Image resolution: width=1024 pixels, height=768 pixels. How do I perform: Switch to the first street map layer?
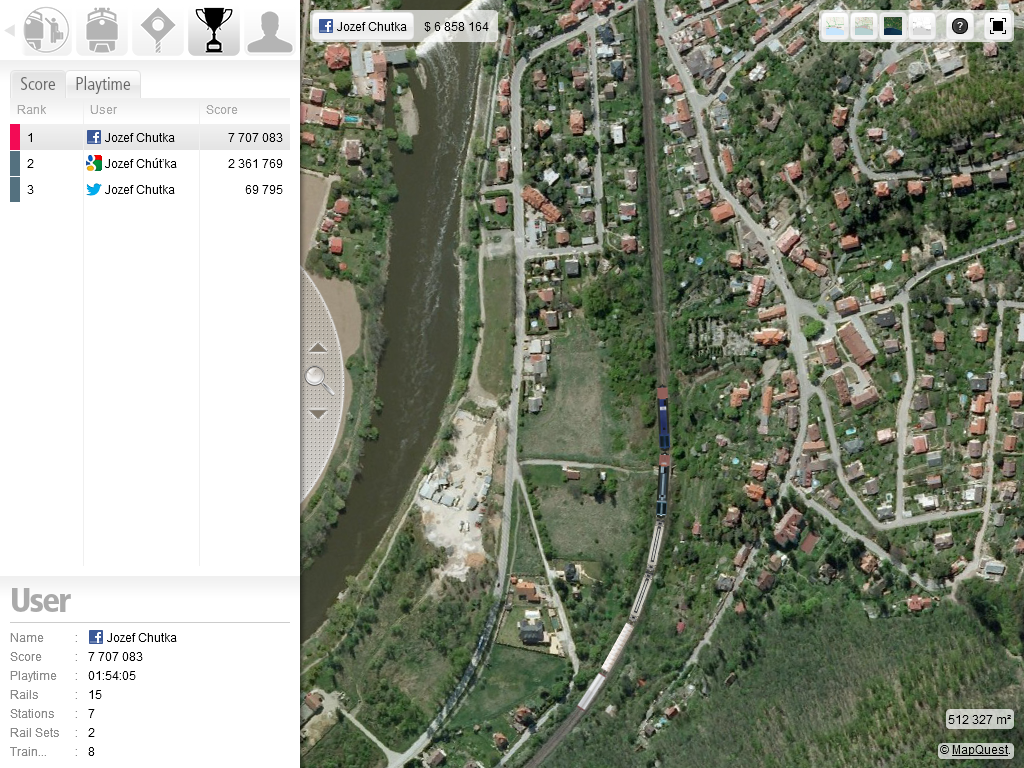[835, 26]
